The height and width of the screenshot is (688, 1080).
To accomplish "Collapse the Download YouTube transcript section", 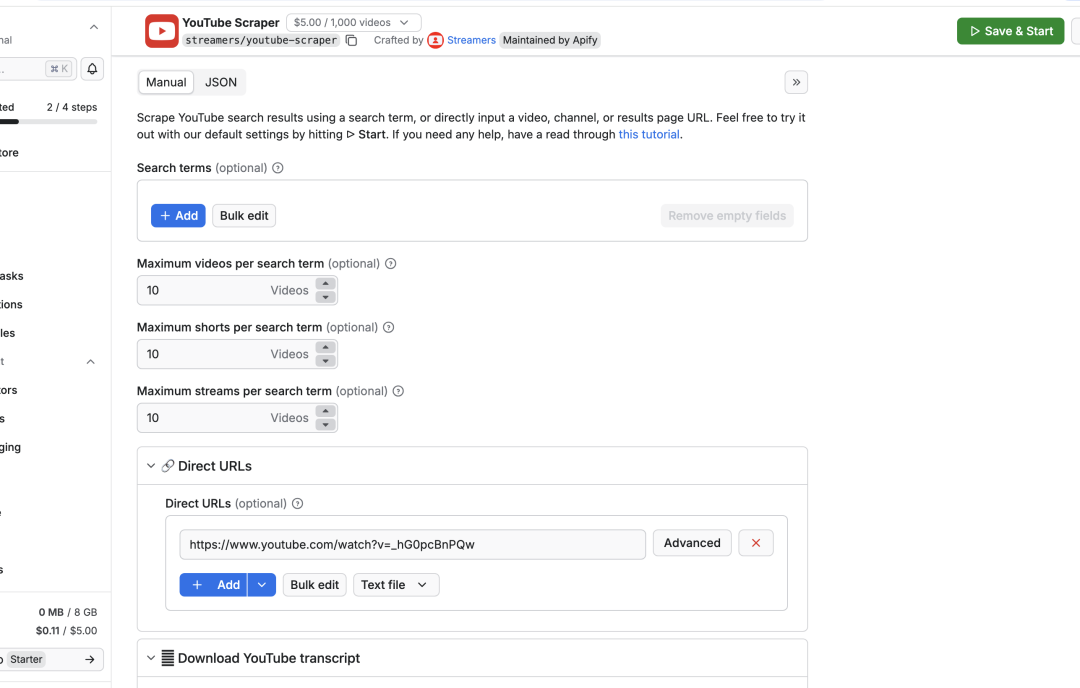I will pyautogui.click(x=151, y=658).
